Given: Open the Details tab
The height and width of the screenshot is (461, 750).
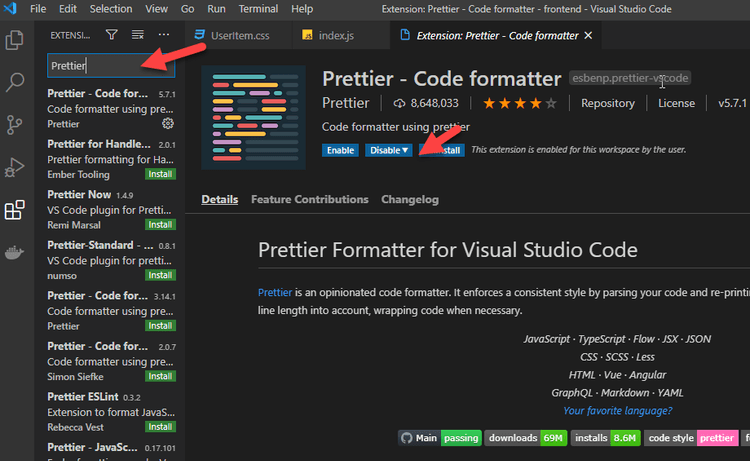Looking at the screenshot, I should [x=220, y=199].
